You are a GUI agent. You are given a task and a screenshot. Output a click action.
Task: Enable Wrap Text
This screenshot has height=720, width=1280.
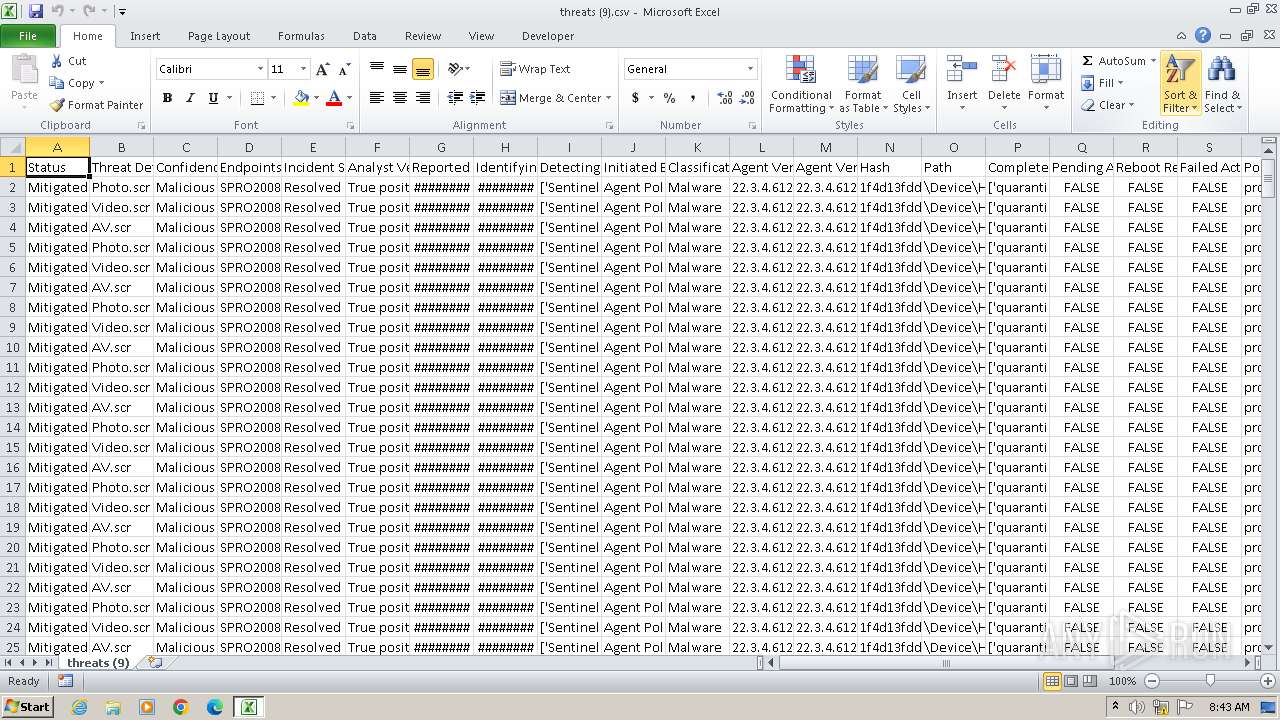coord(535,69)
